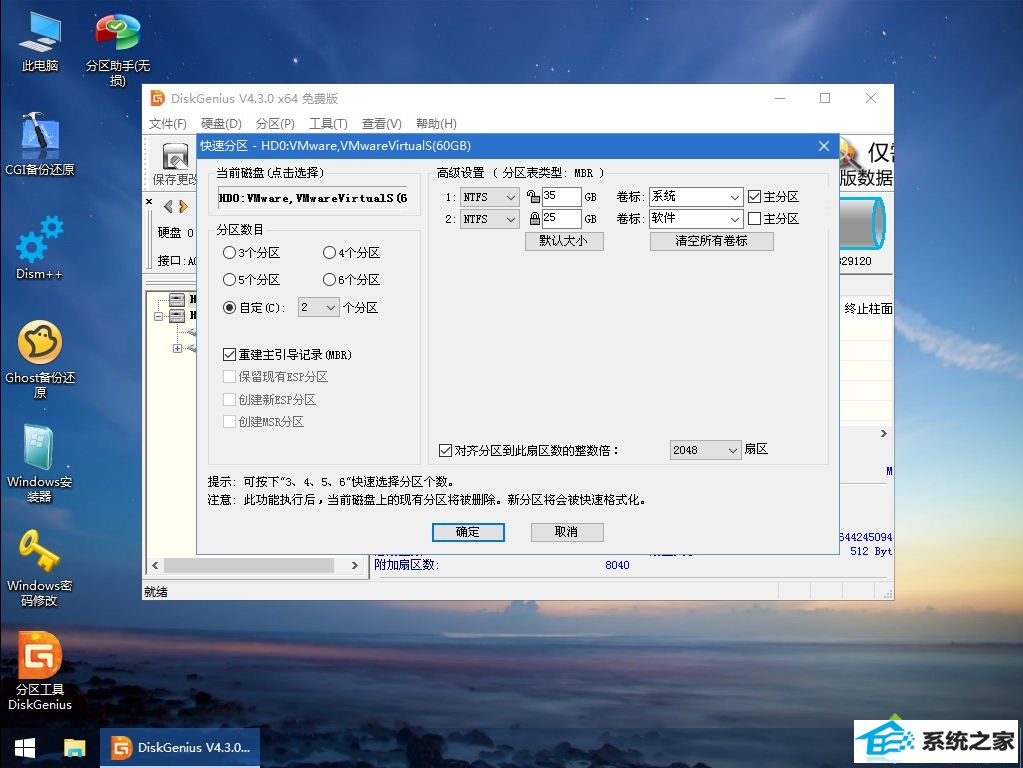
Task: Maximize the DiskGenius window
Action: click(825, 99)
